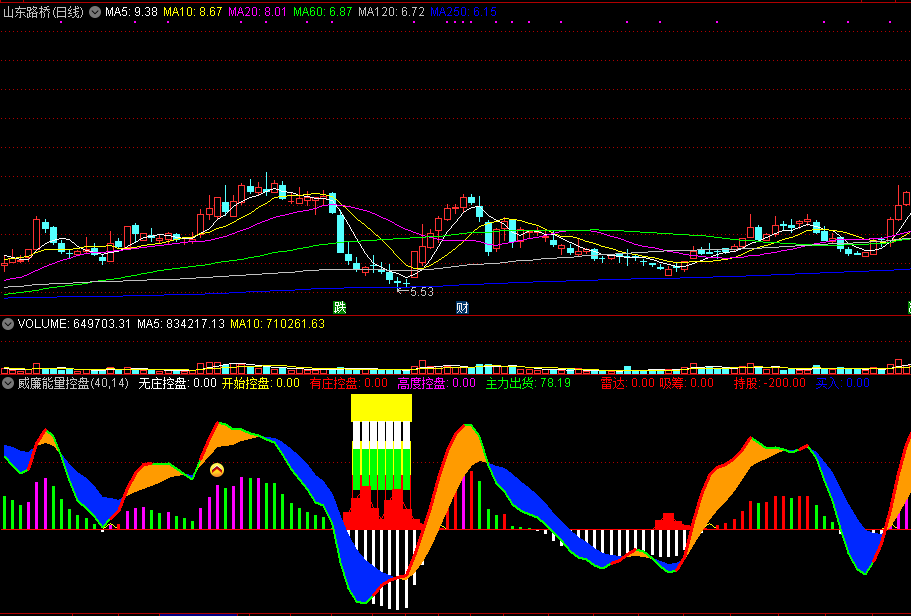Screen dimensions: 911x616
Task: Click the 高度控盘: 0.00 value
Action: tap(436, 383)
